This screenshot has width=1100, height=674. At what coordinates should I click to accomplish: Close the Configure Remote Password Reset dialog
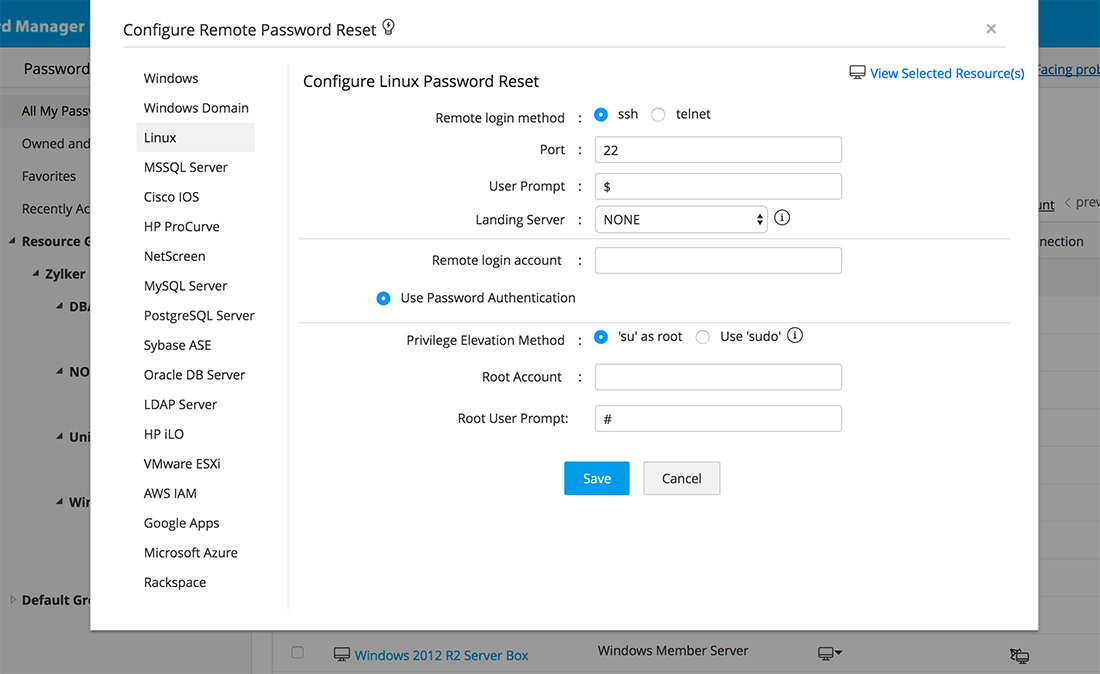pos(991,29)
